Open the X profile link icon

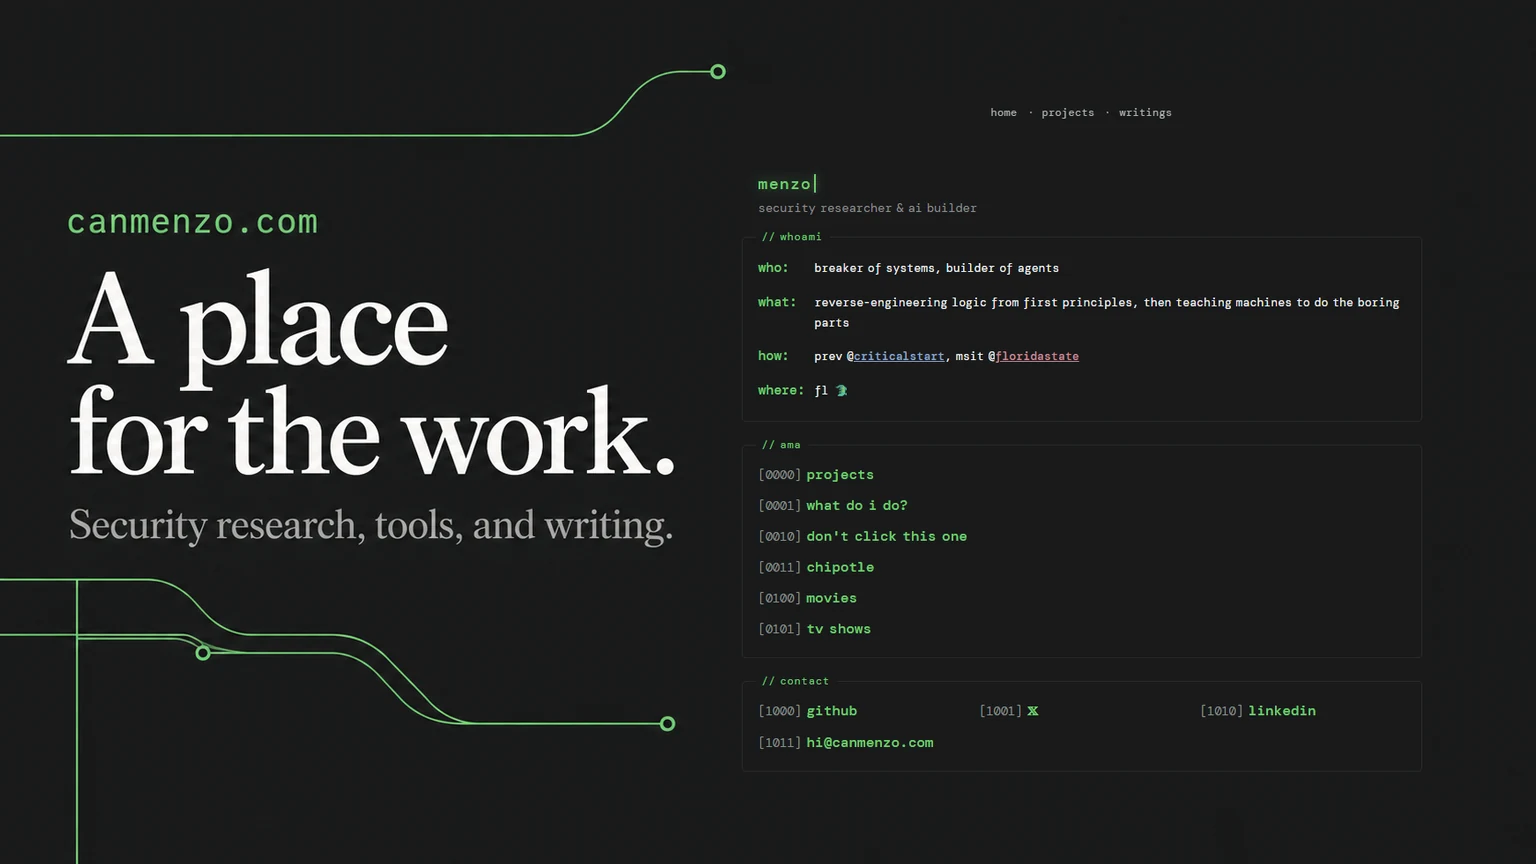tap(1033, 711)
